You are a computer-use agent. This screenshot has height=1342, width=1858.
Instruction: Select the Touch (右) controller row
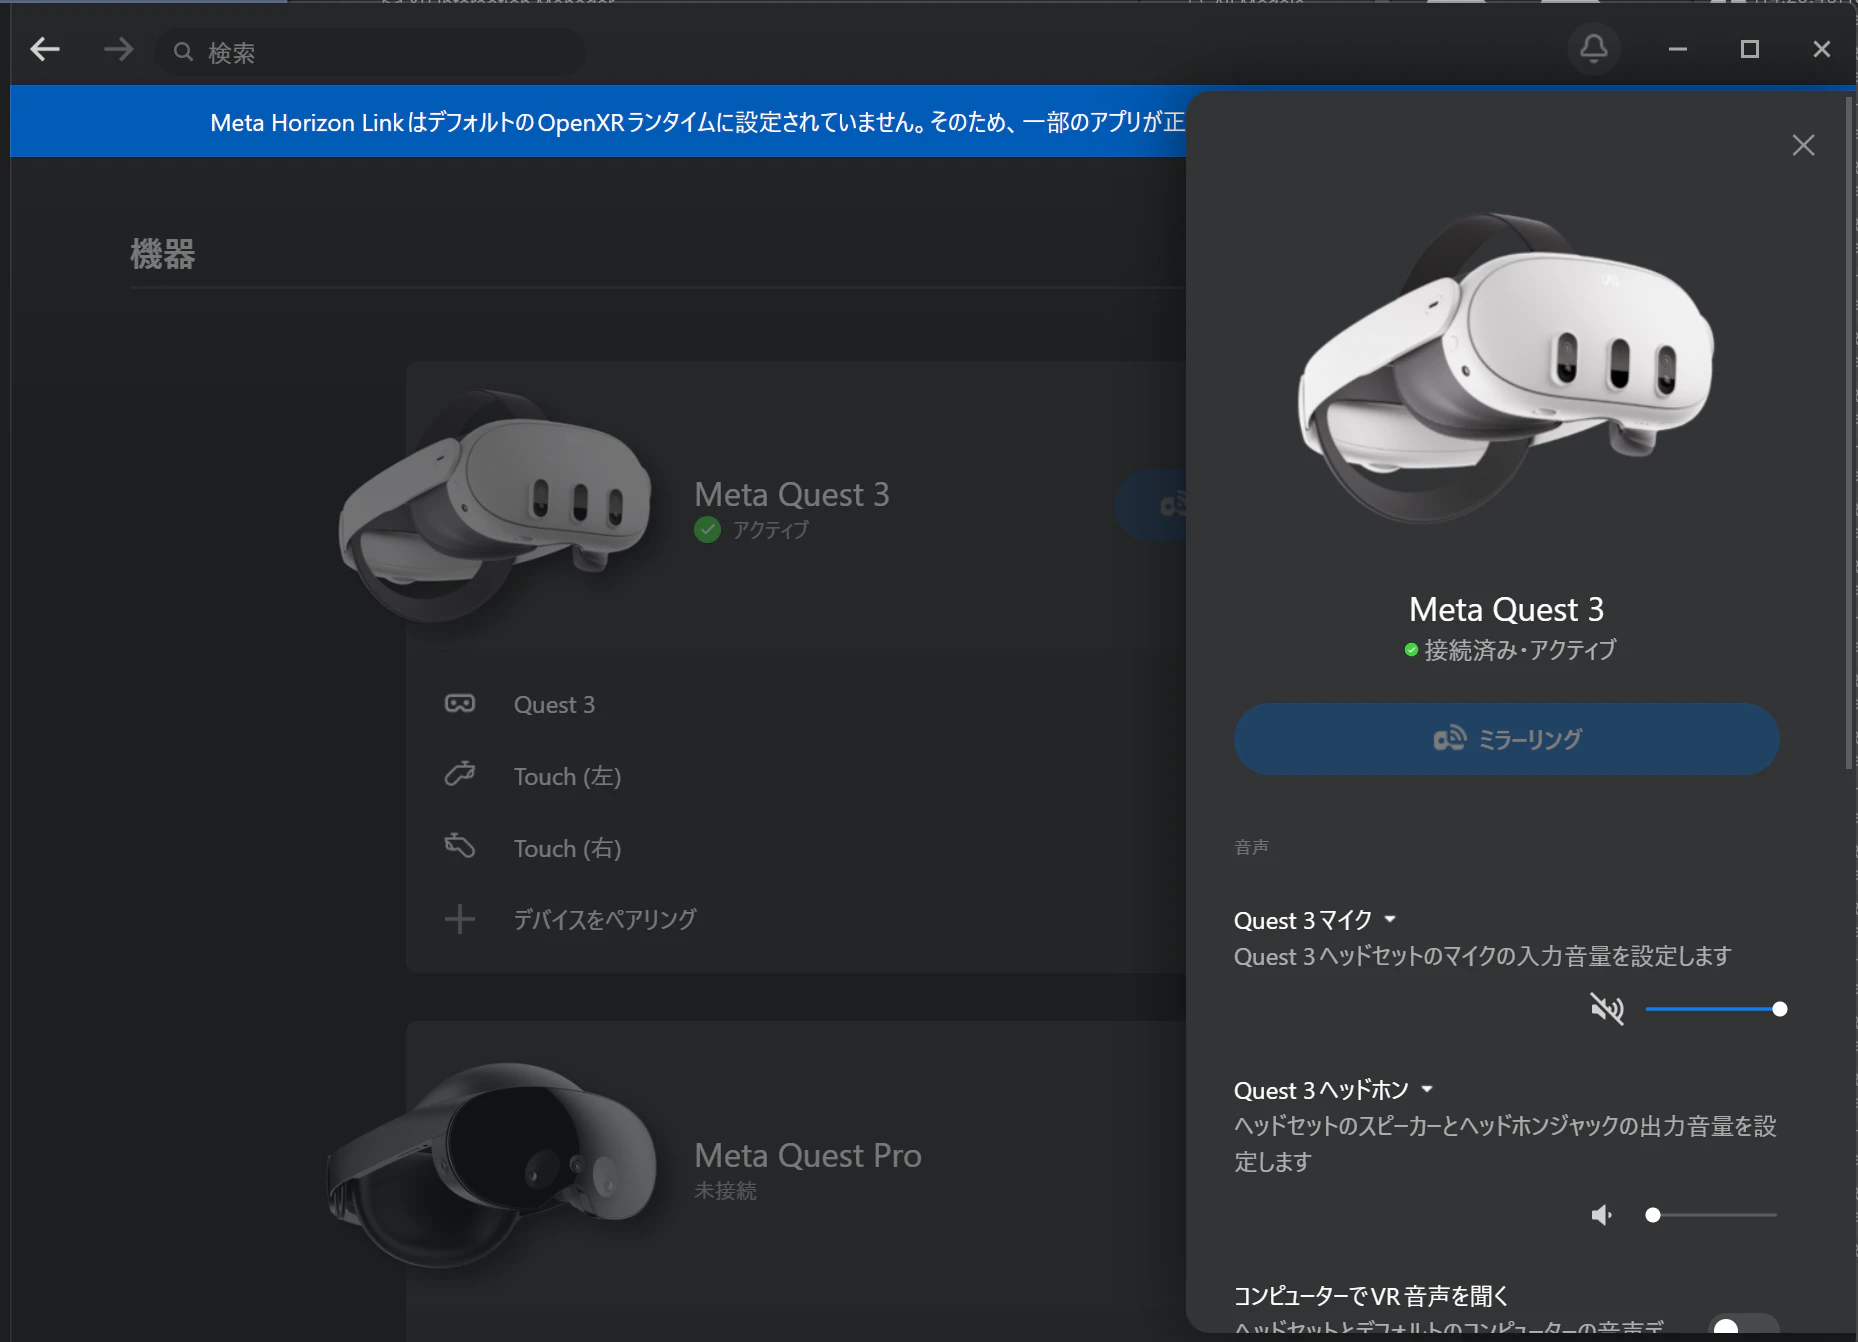pos(795,849)
